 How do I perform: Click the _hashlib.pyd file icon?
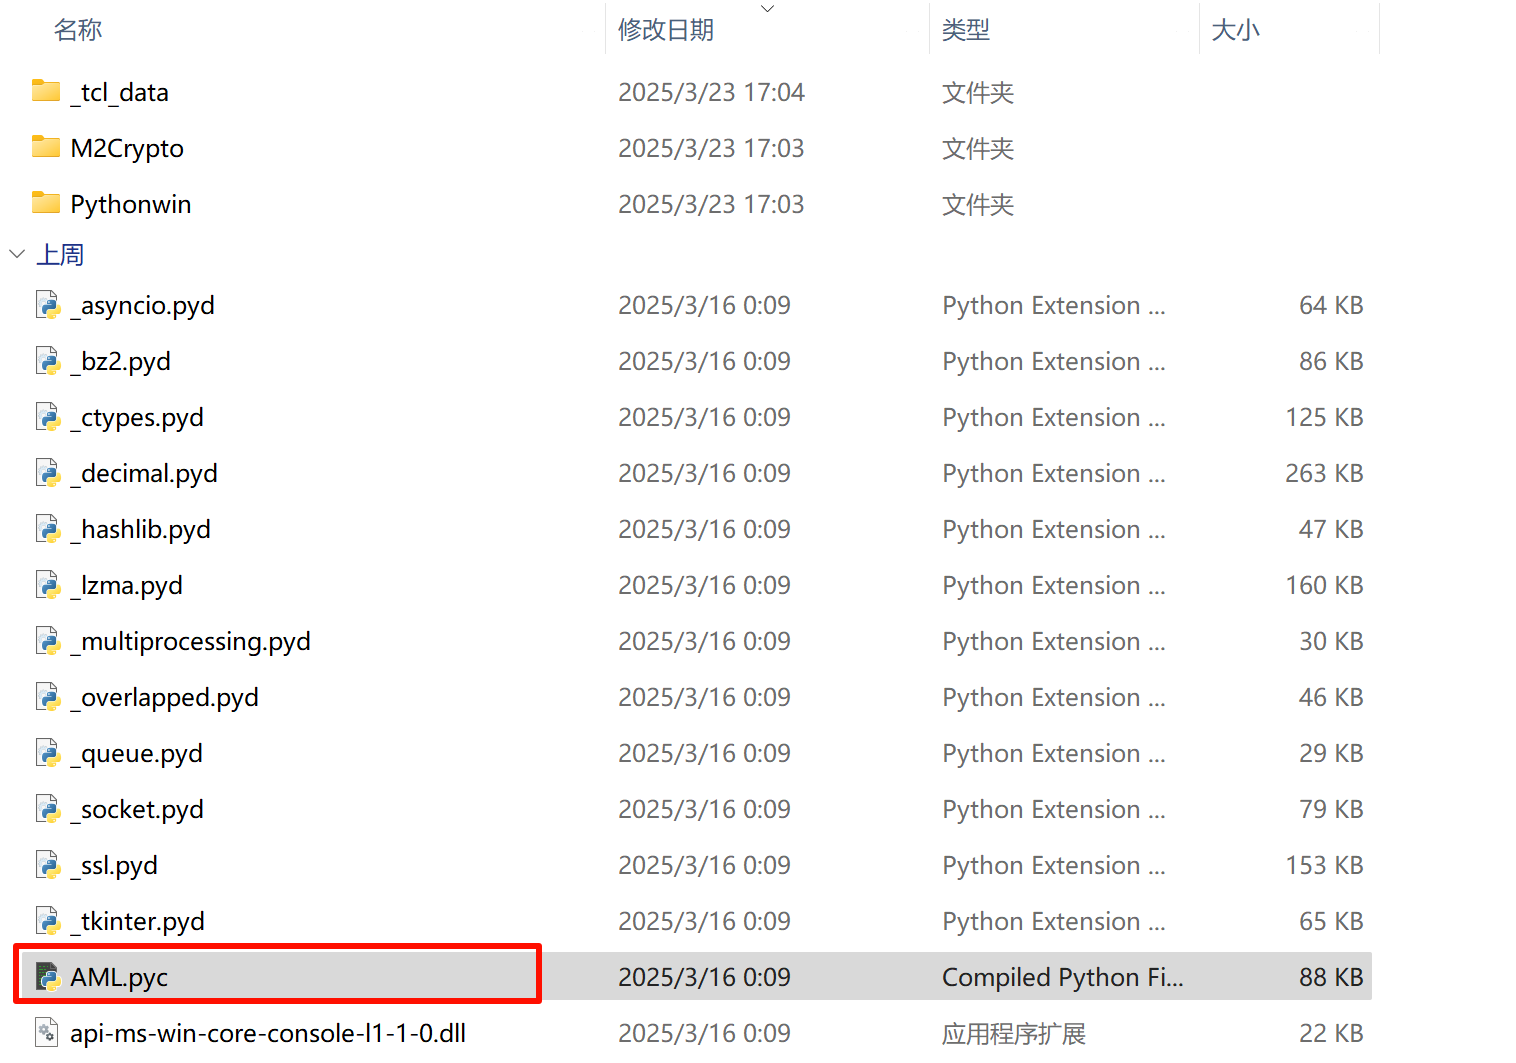48,529
